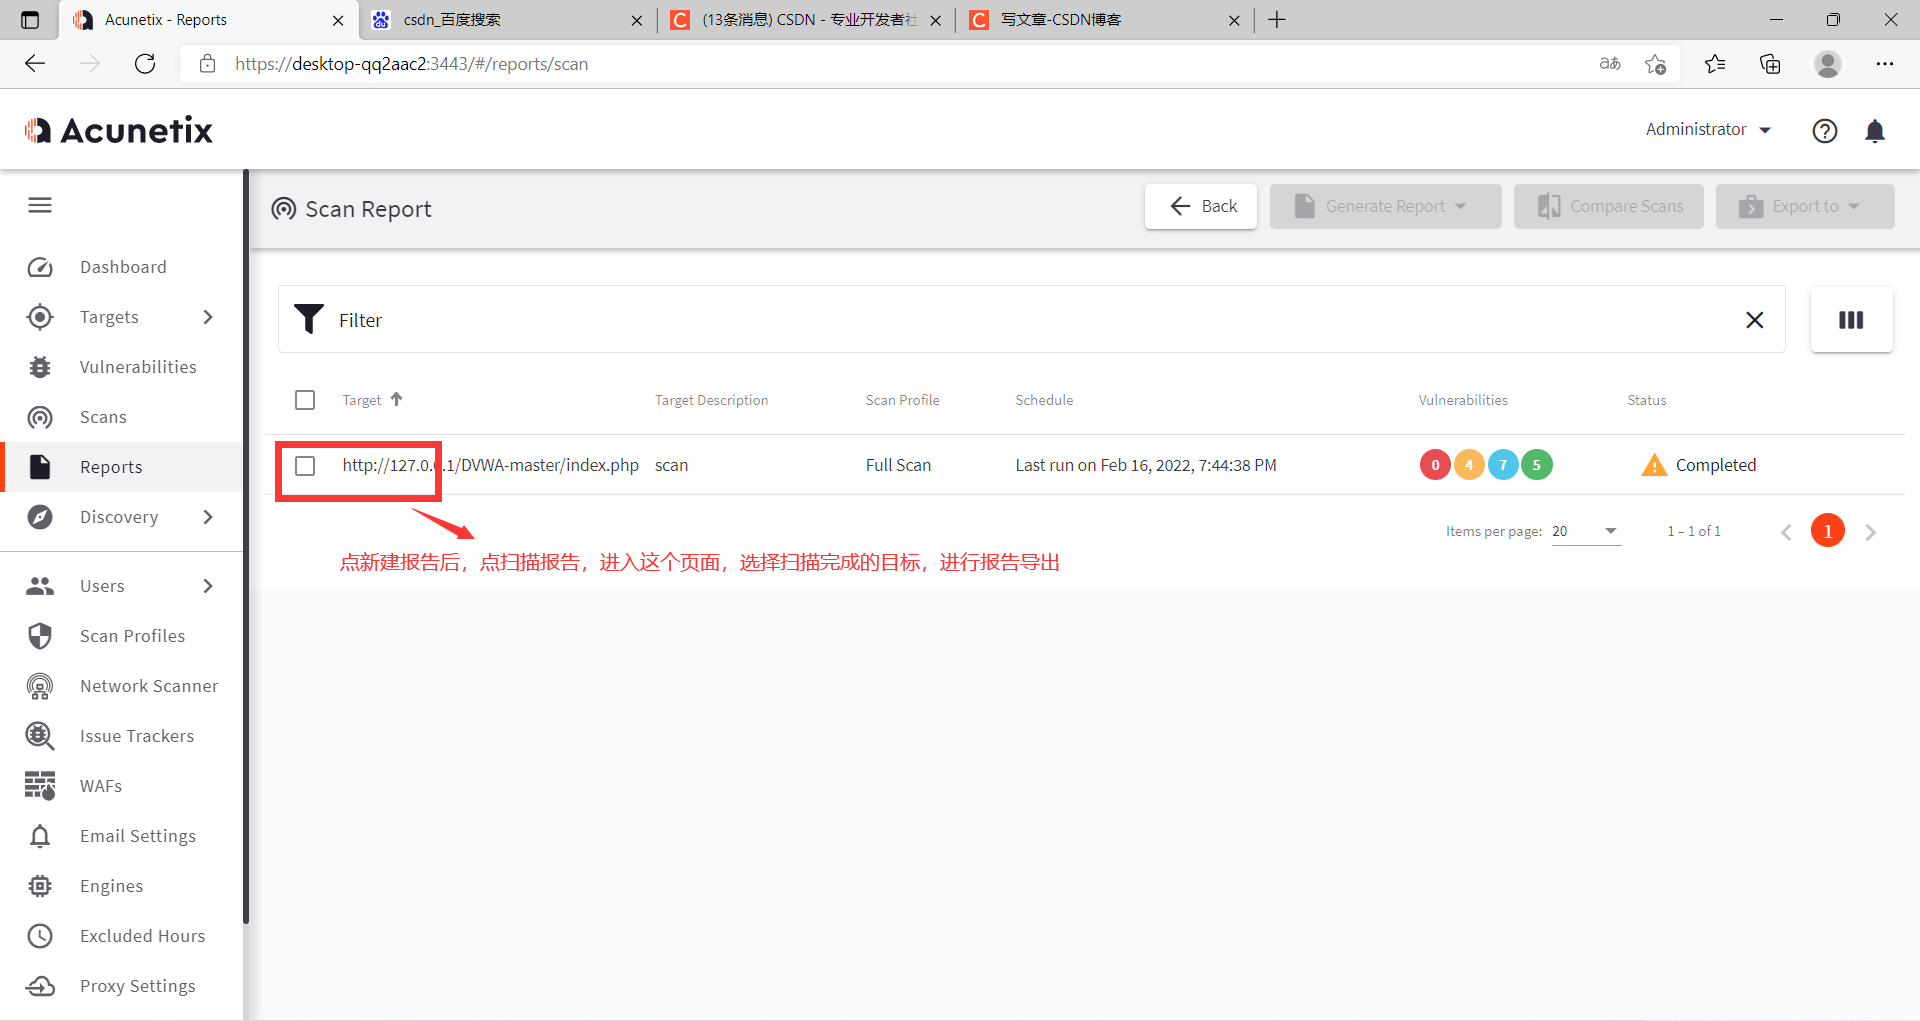Viewport: 1920px width, 1021px height.
Task: Click the WAFs firewall icon
Action: click(x=40, y=786)
